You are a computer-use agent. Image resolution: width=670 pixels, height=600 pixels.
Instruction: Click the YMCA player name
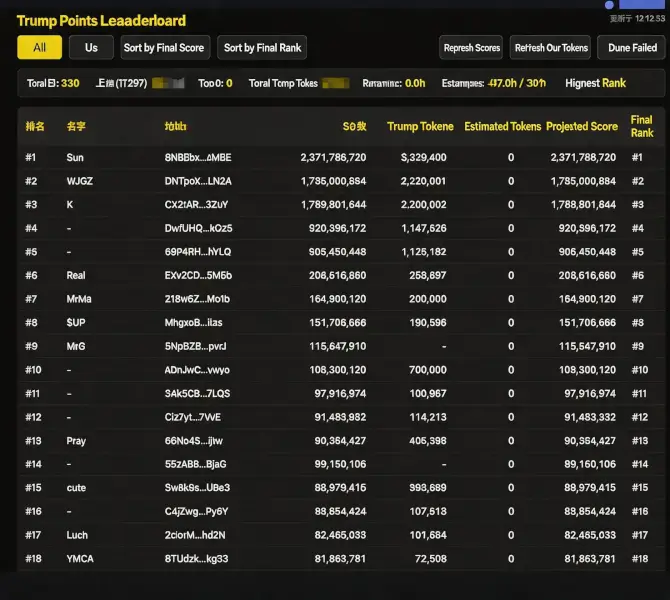[x=80, y=558]
